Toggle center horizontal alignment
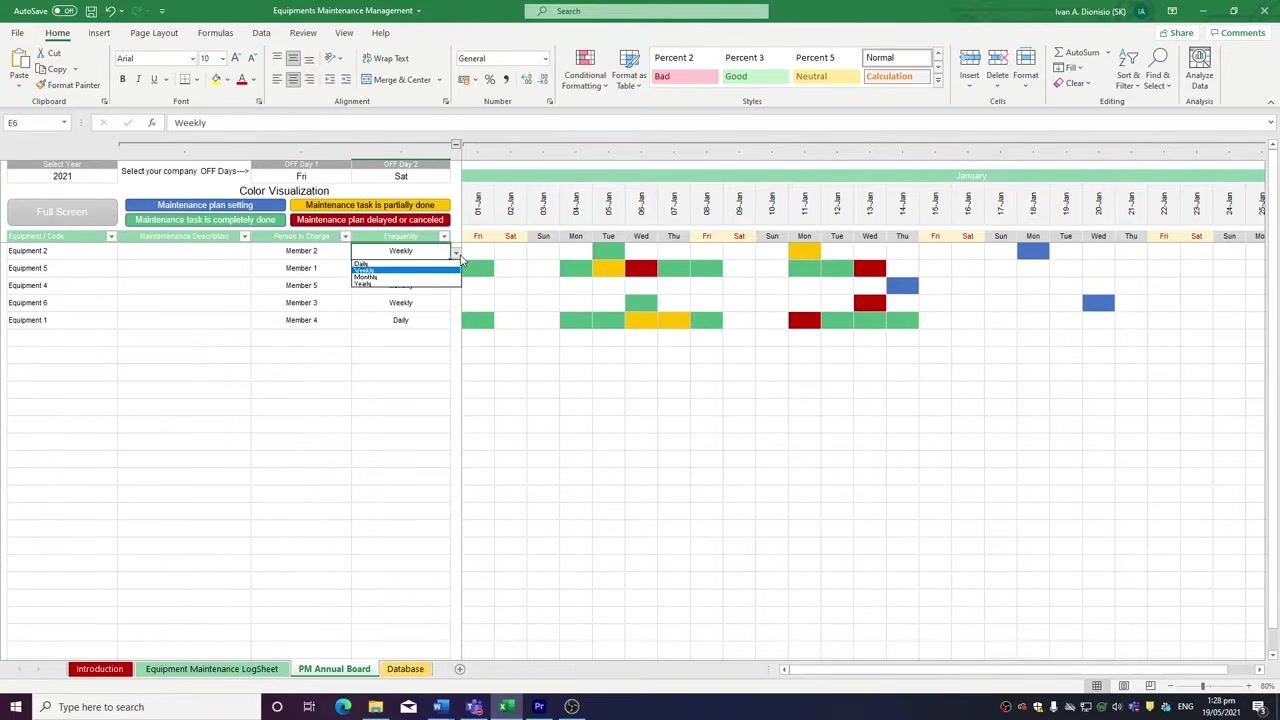This screenshot has width=1280, height=720. (293, 80)
